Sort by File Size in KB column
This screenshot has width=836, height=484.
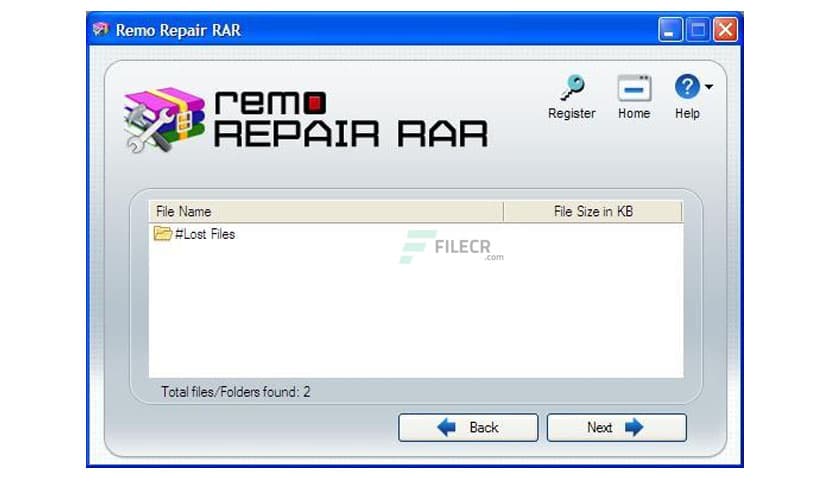(593, 212)
